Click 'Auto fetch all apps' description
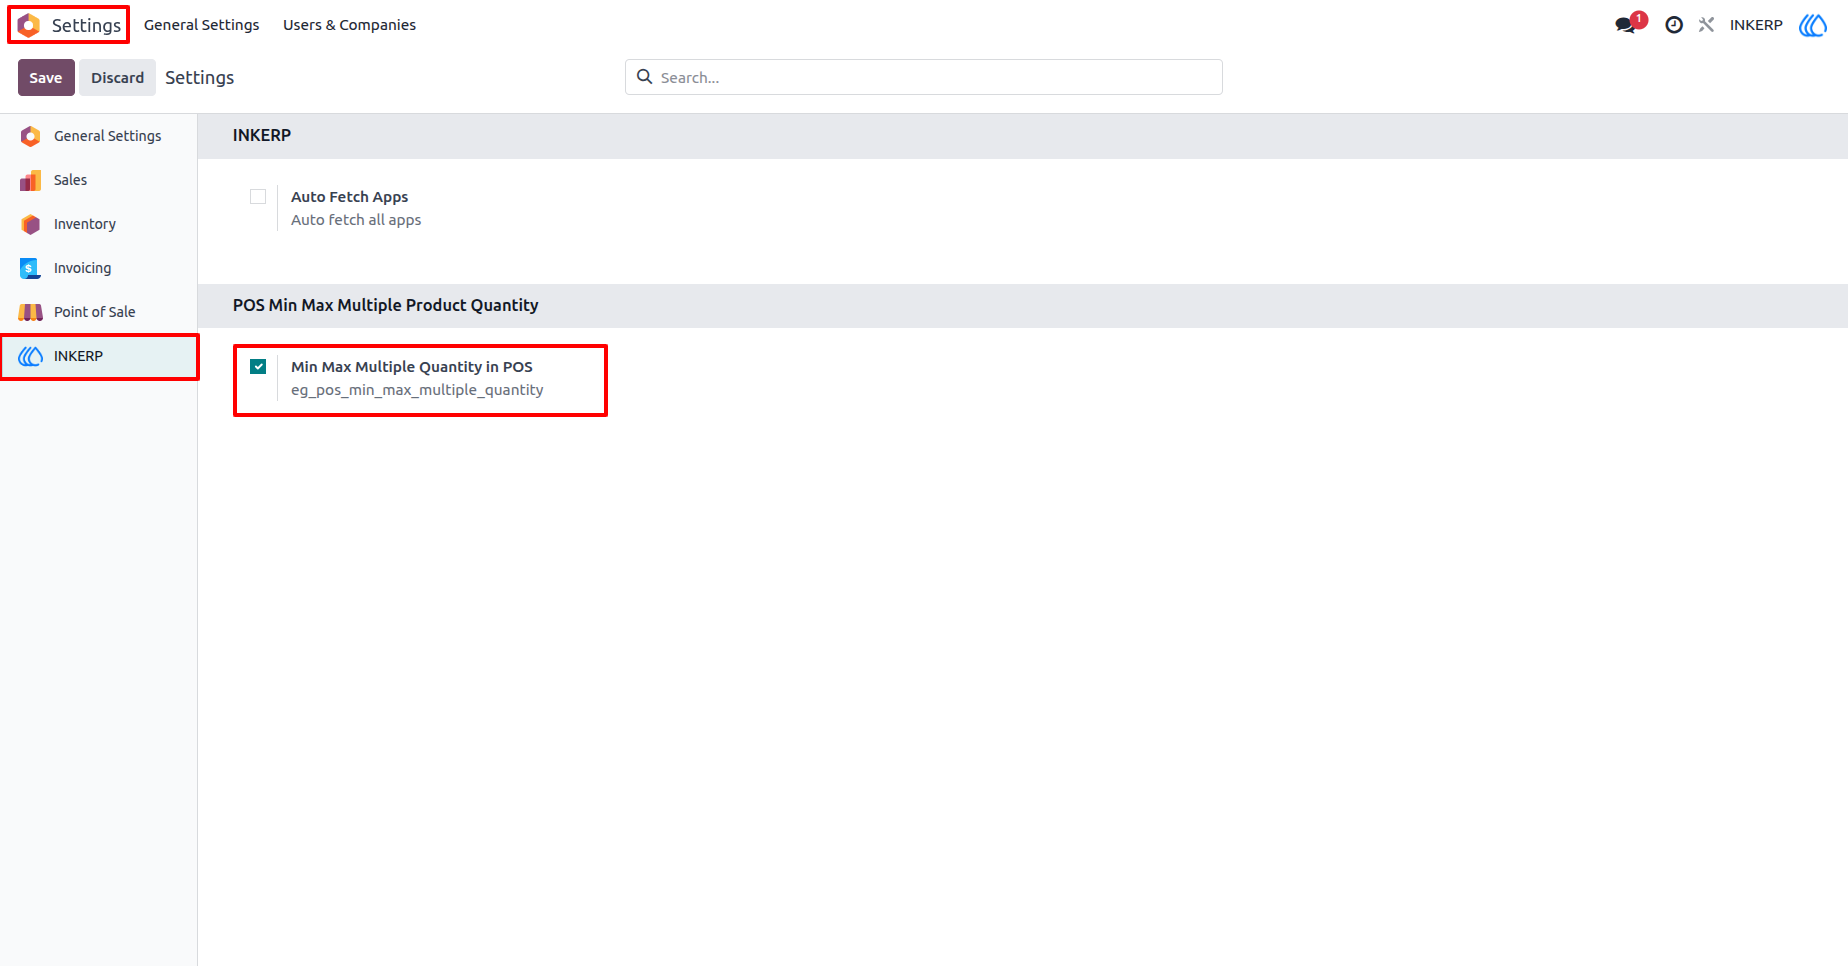 coord(356,220)
